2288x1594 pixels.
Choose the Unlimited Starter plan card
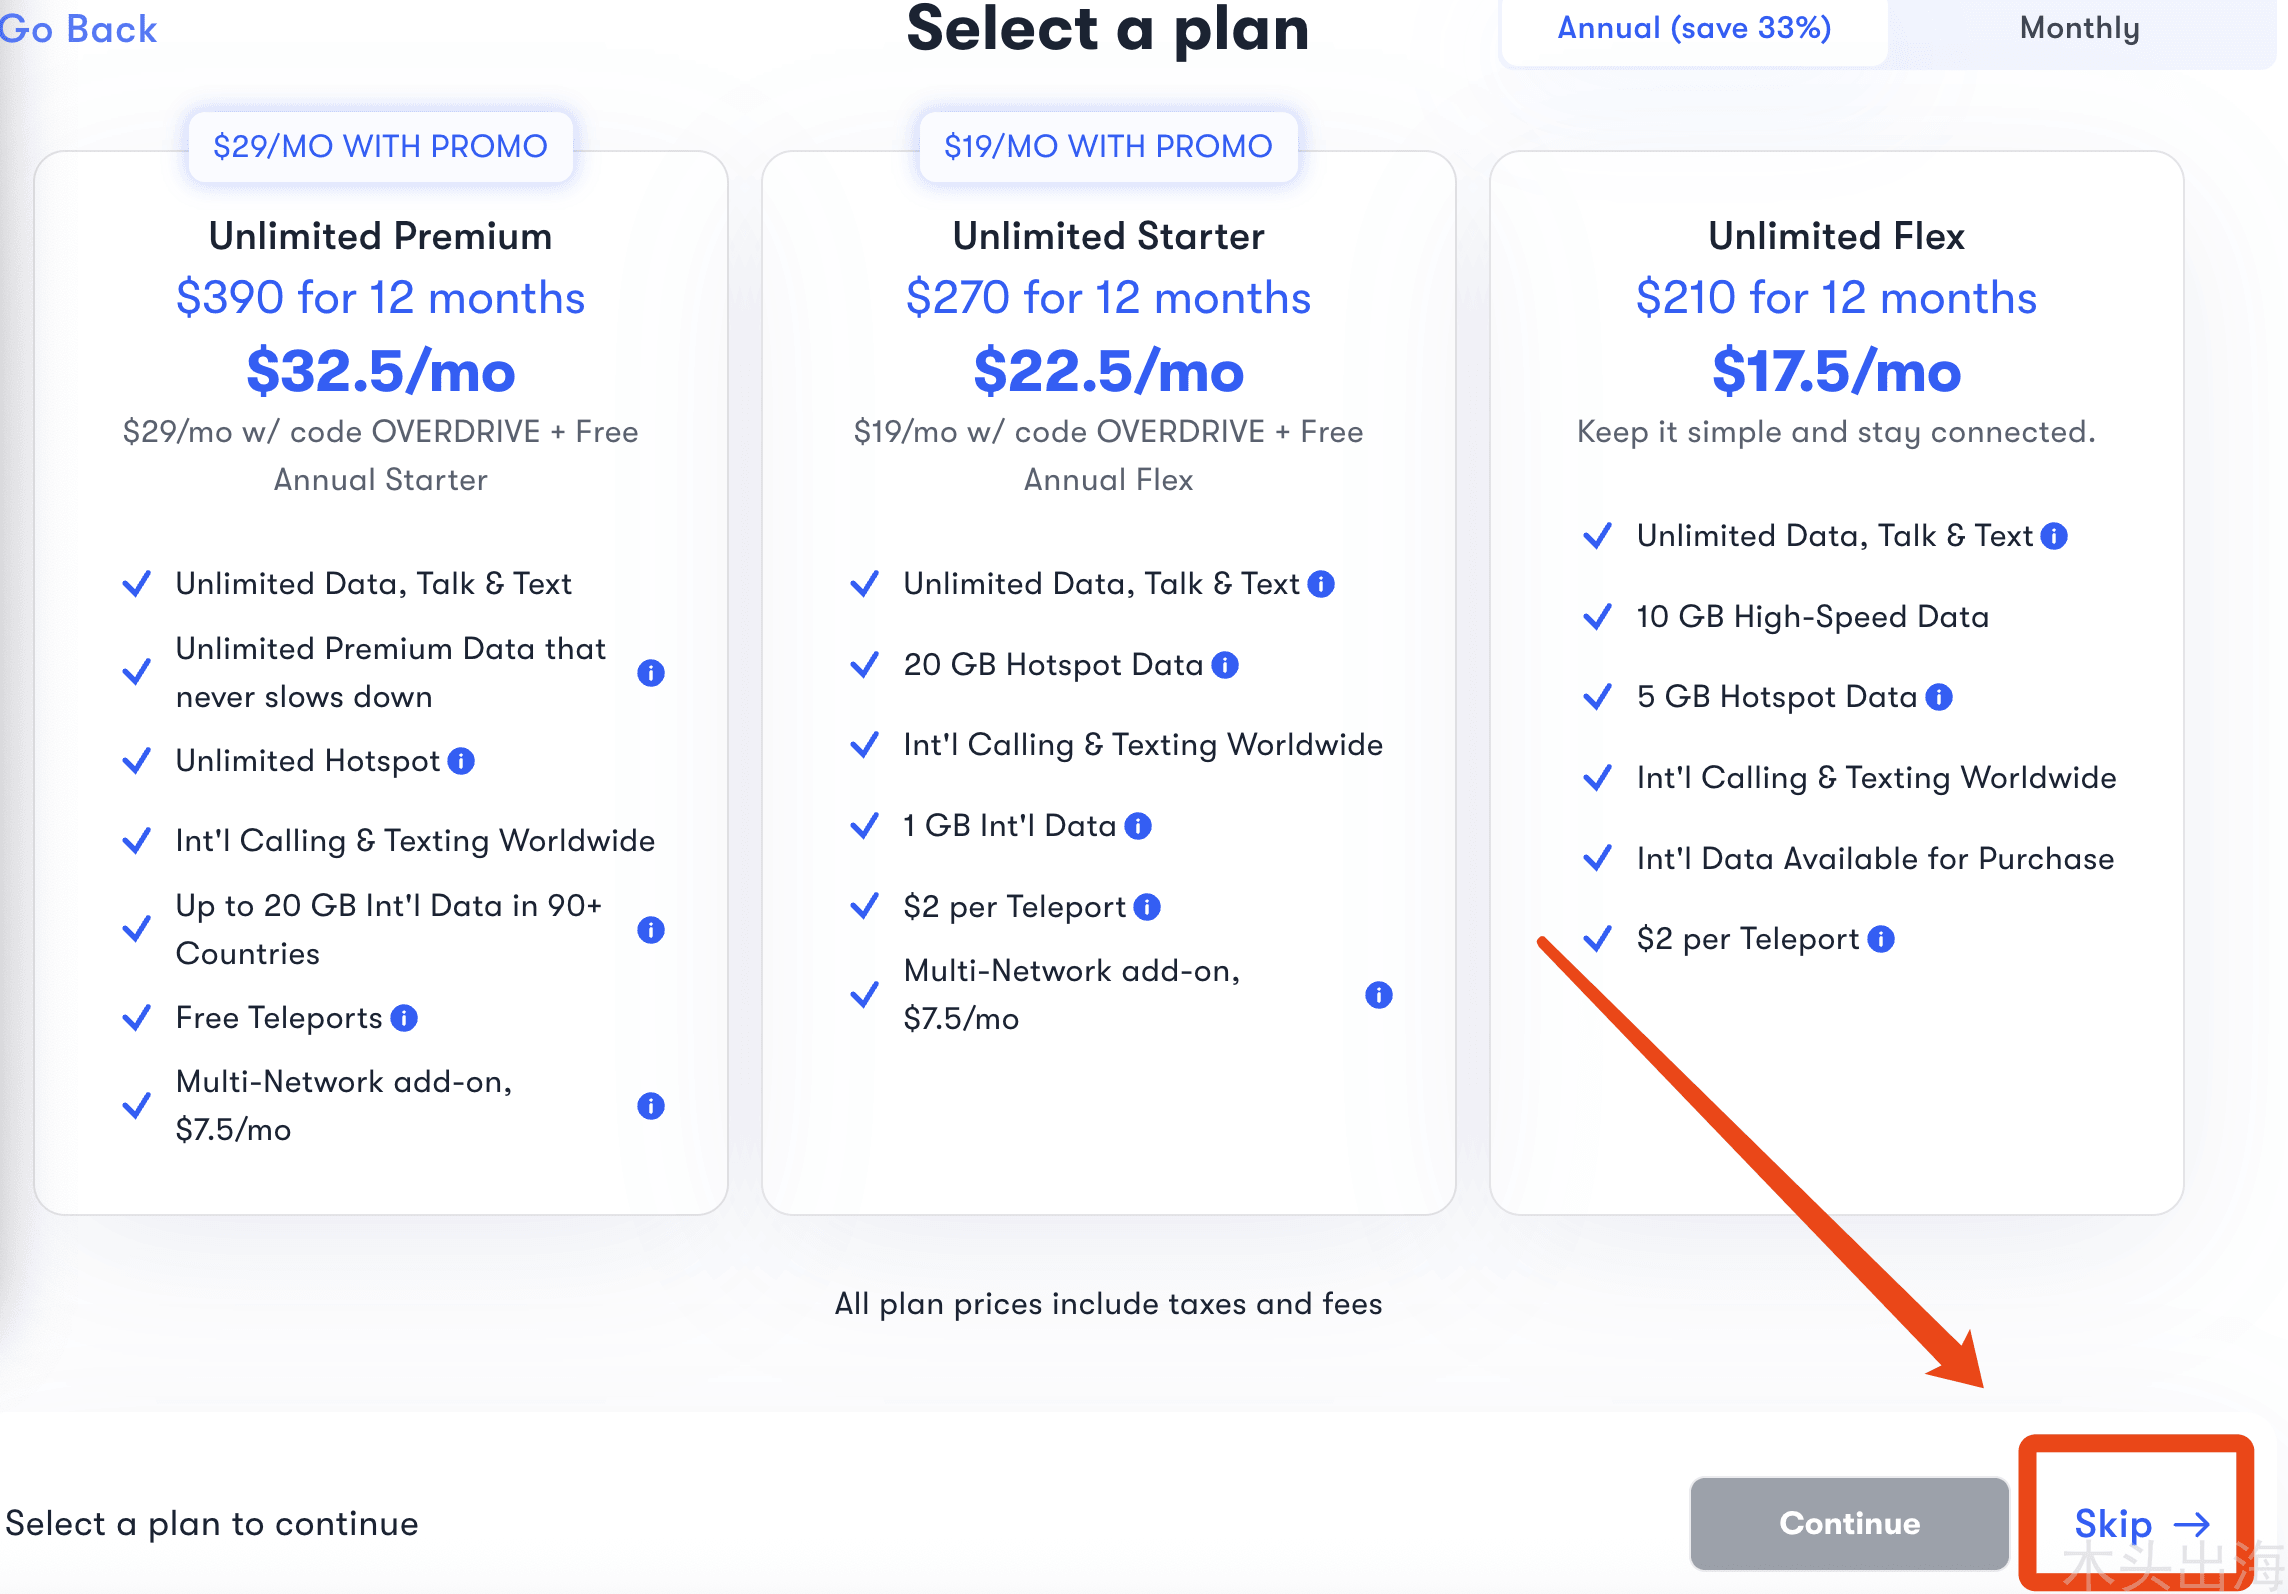tap(1108, 683)
